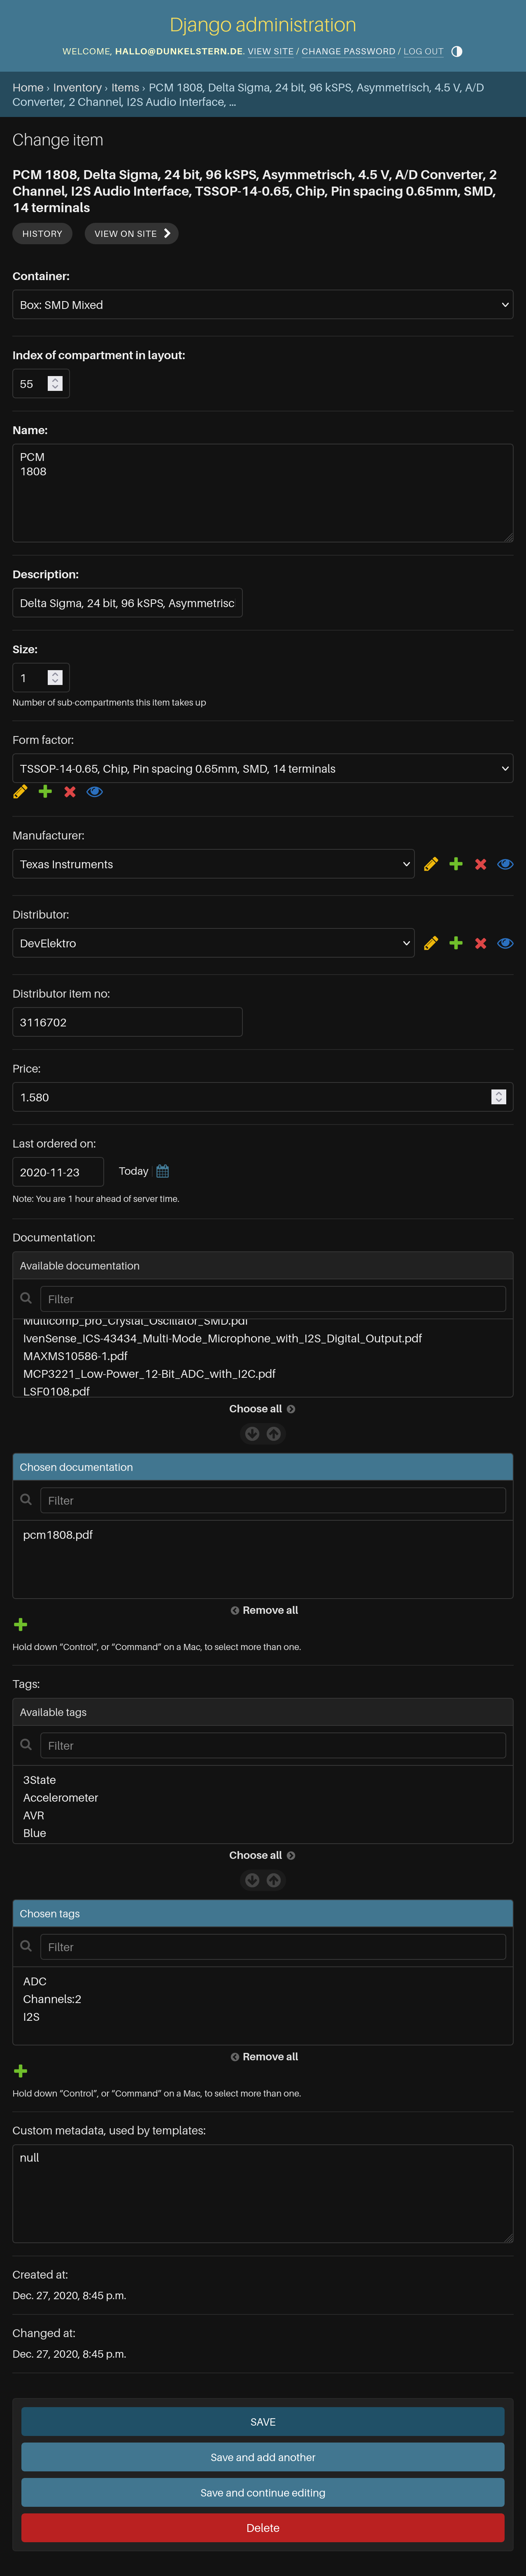The height and width of the screenshot is (2576, 526).
Task: Set the date with the Today link
Action: pos(133,1171)
